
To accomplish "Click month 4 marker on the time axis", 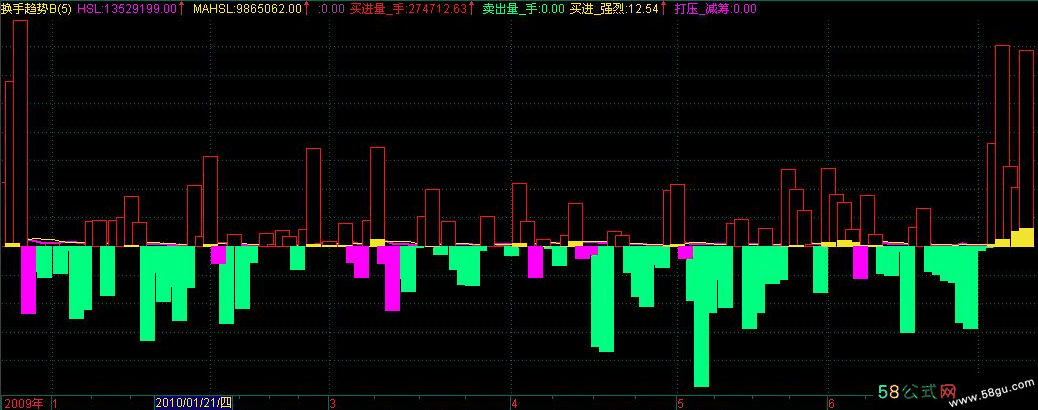I will tap(514, 403).
